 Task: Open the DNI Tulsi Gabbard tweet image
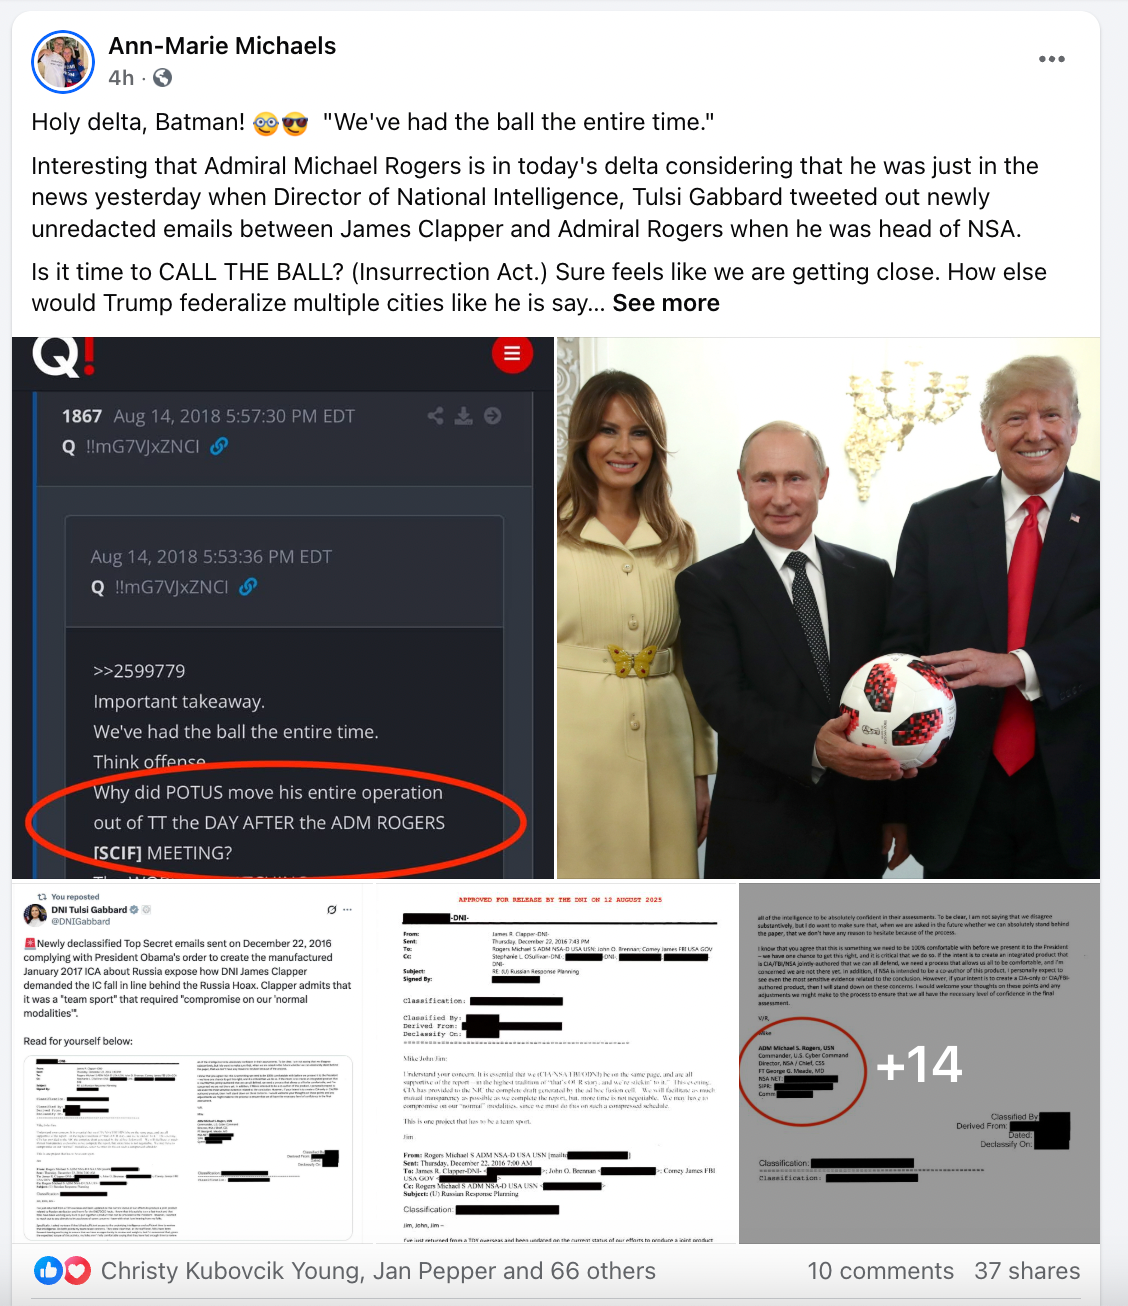[192, 1063]
